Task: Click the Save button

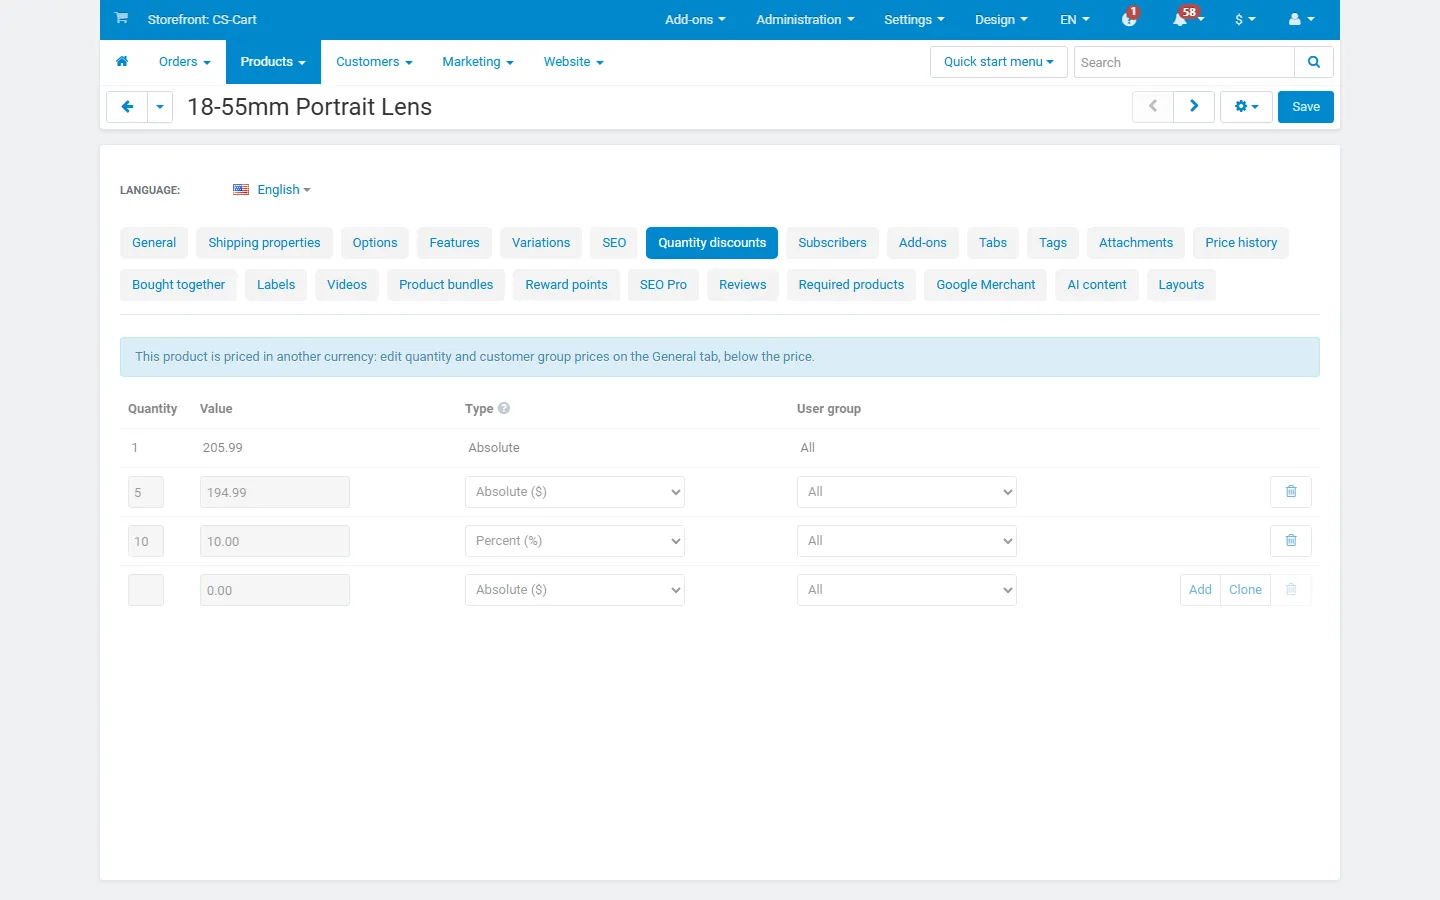Action: pyautogui.click(x=1306, y=107)
